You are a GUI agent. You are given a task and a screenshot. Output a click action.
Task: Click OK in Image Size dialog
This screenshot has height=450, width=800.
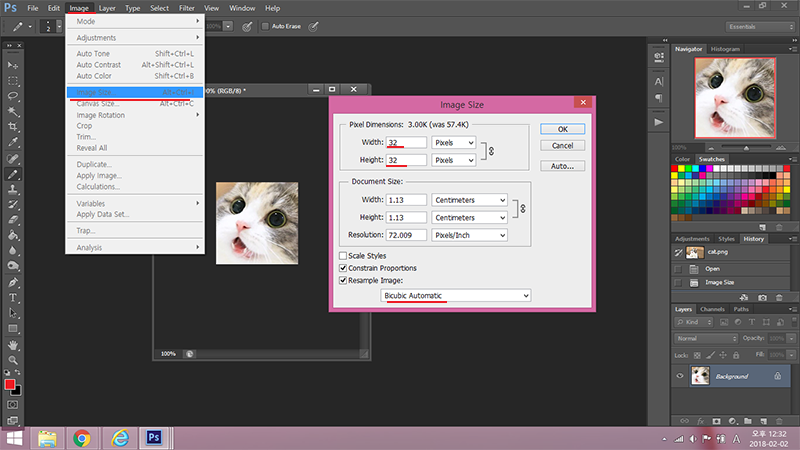pyautogui.click(x=563, y=129)
